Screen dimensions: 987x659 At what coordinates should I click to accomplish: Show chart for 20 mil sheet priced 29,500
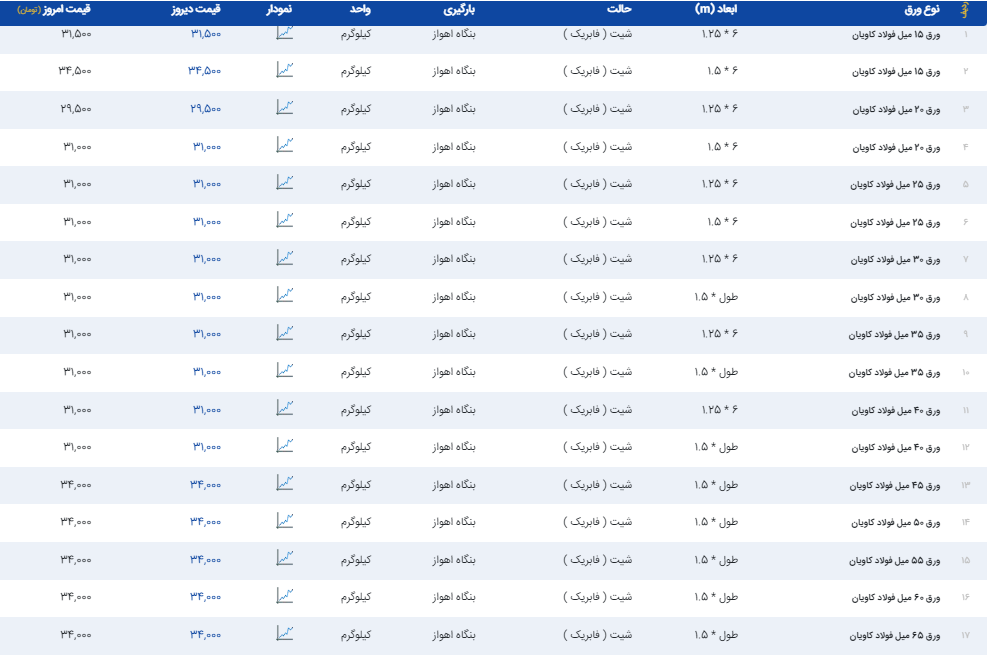point(285,107)
